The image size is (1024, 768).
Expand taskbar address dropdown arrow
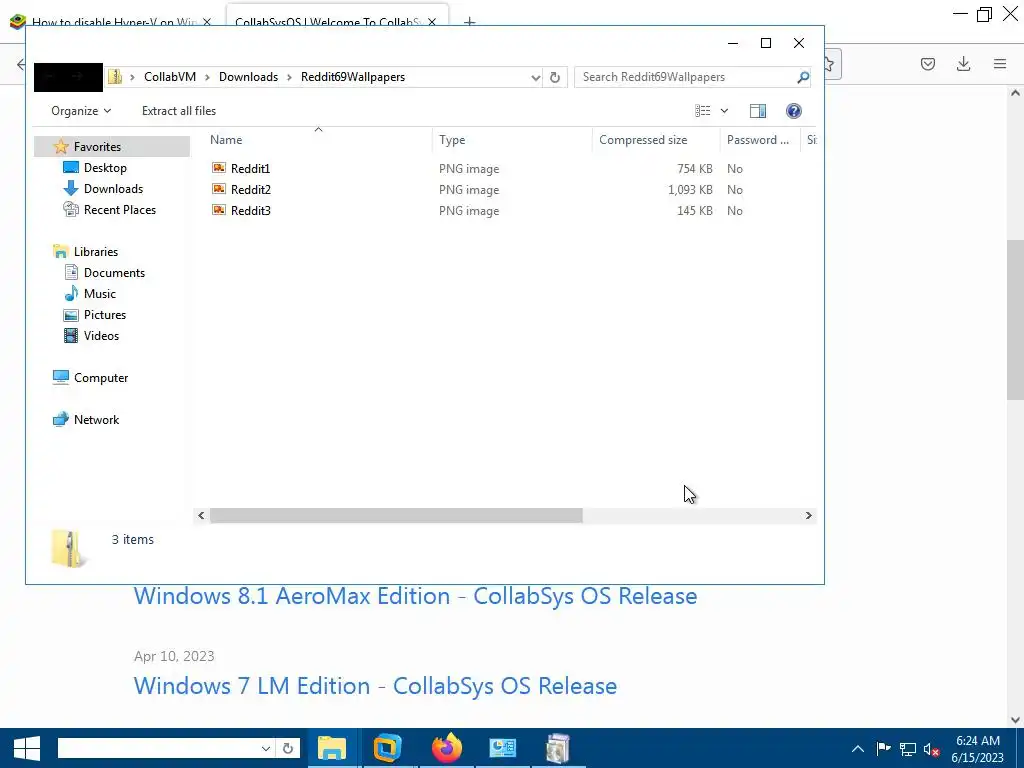click(x=265, y=748)
